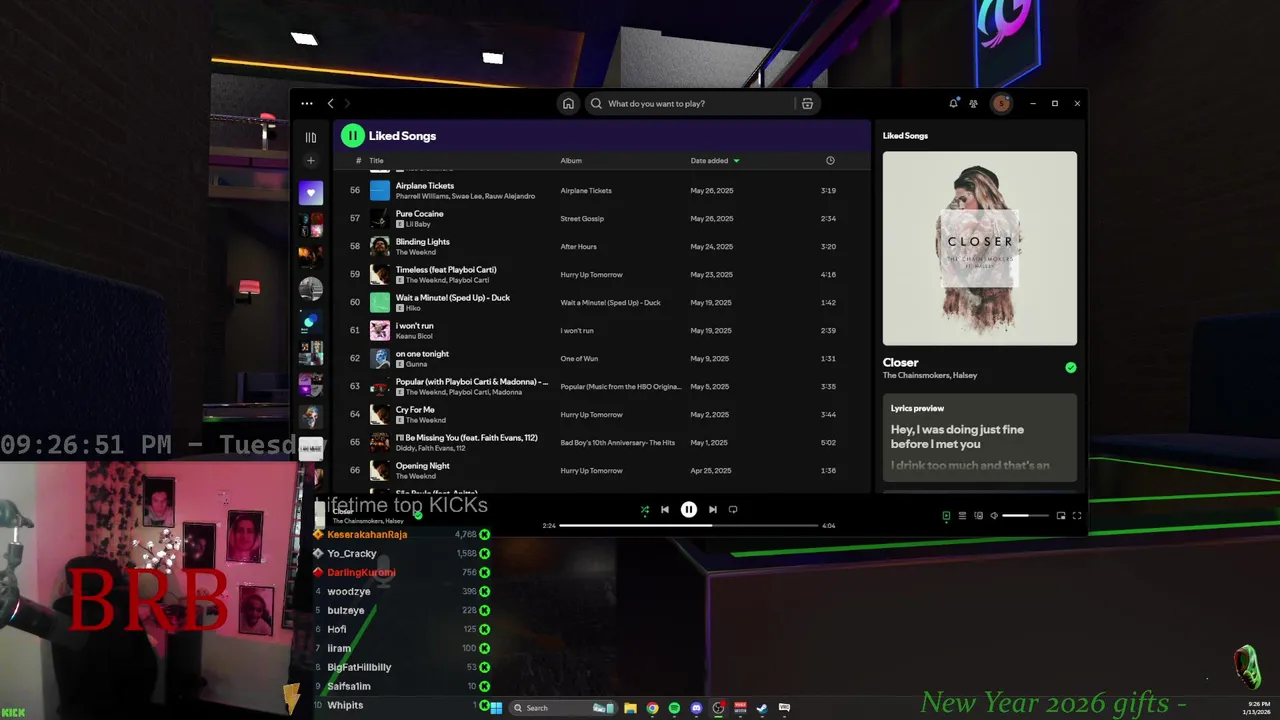This screenshot has height=720, width=1280.
Task: Open Windows Start menu
Action: click(x=496, y=708)
